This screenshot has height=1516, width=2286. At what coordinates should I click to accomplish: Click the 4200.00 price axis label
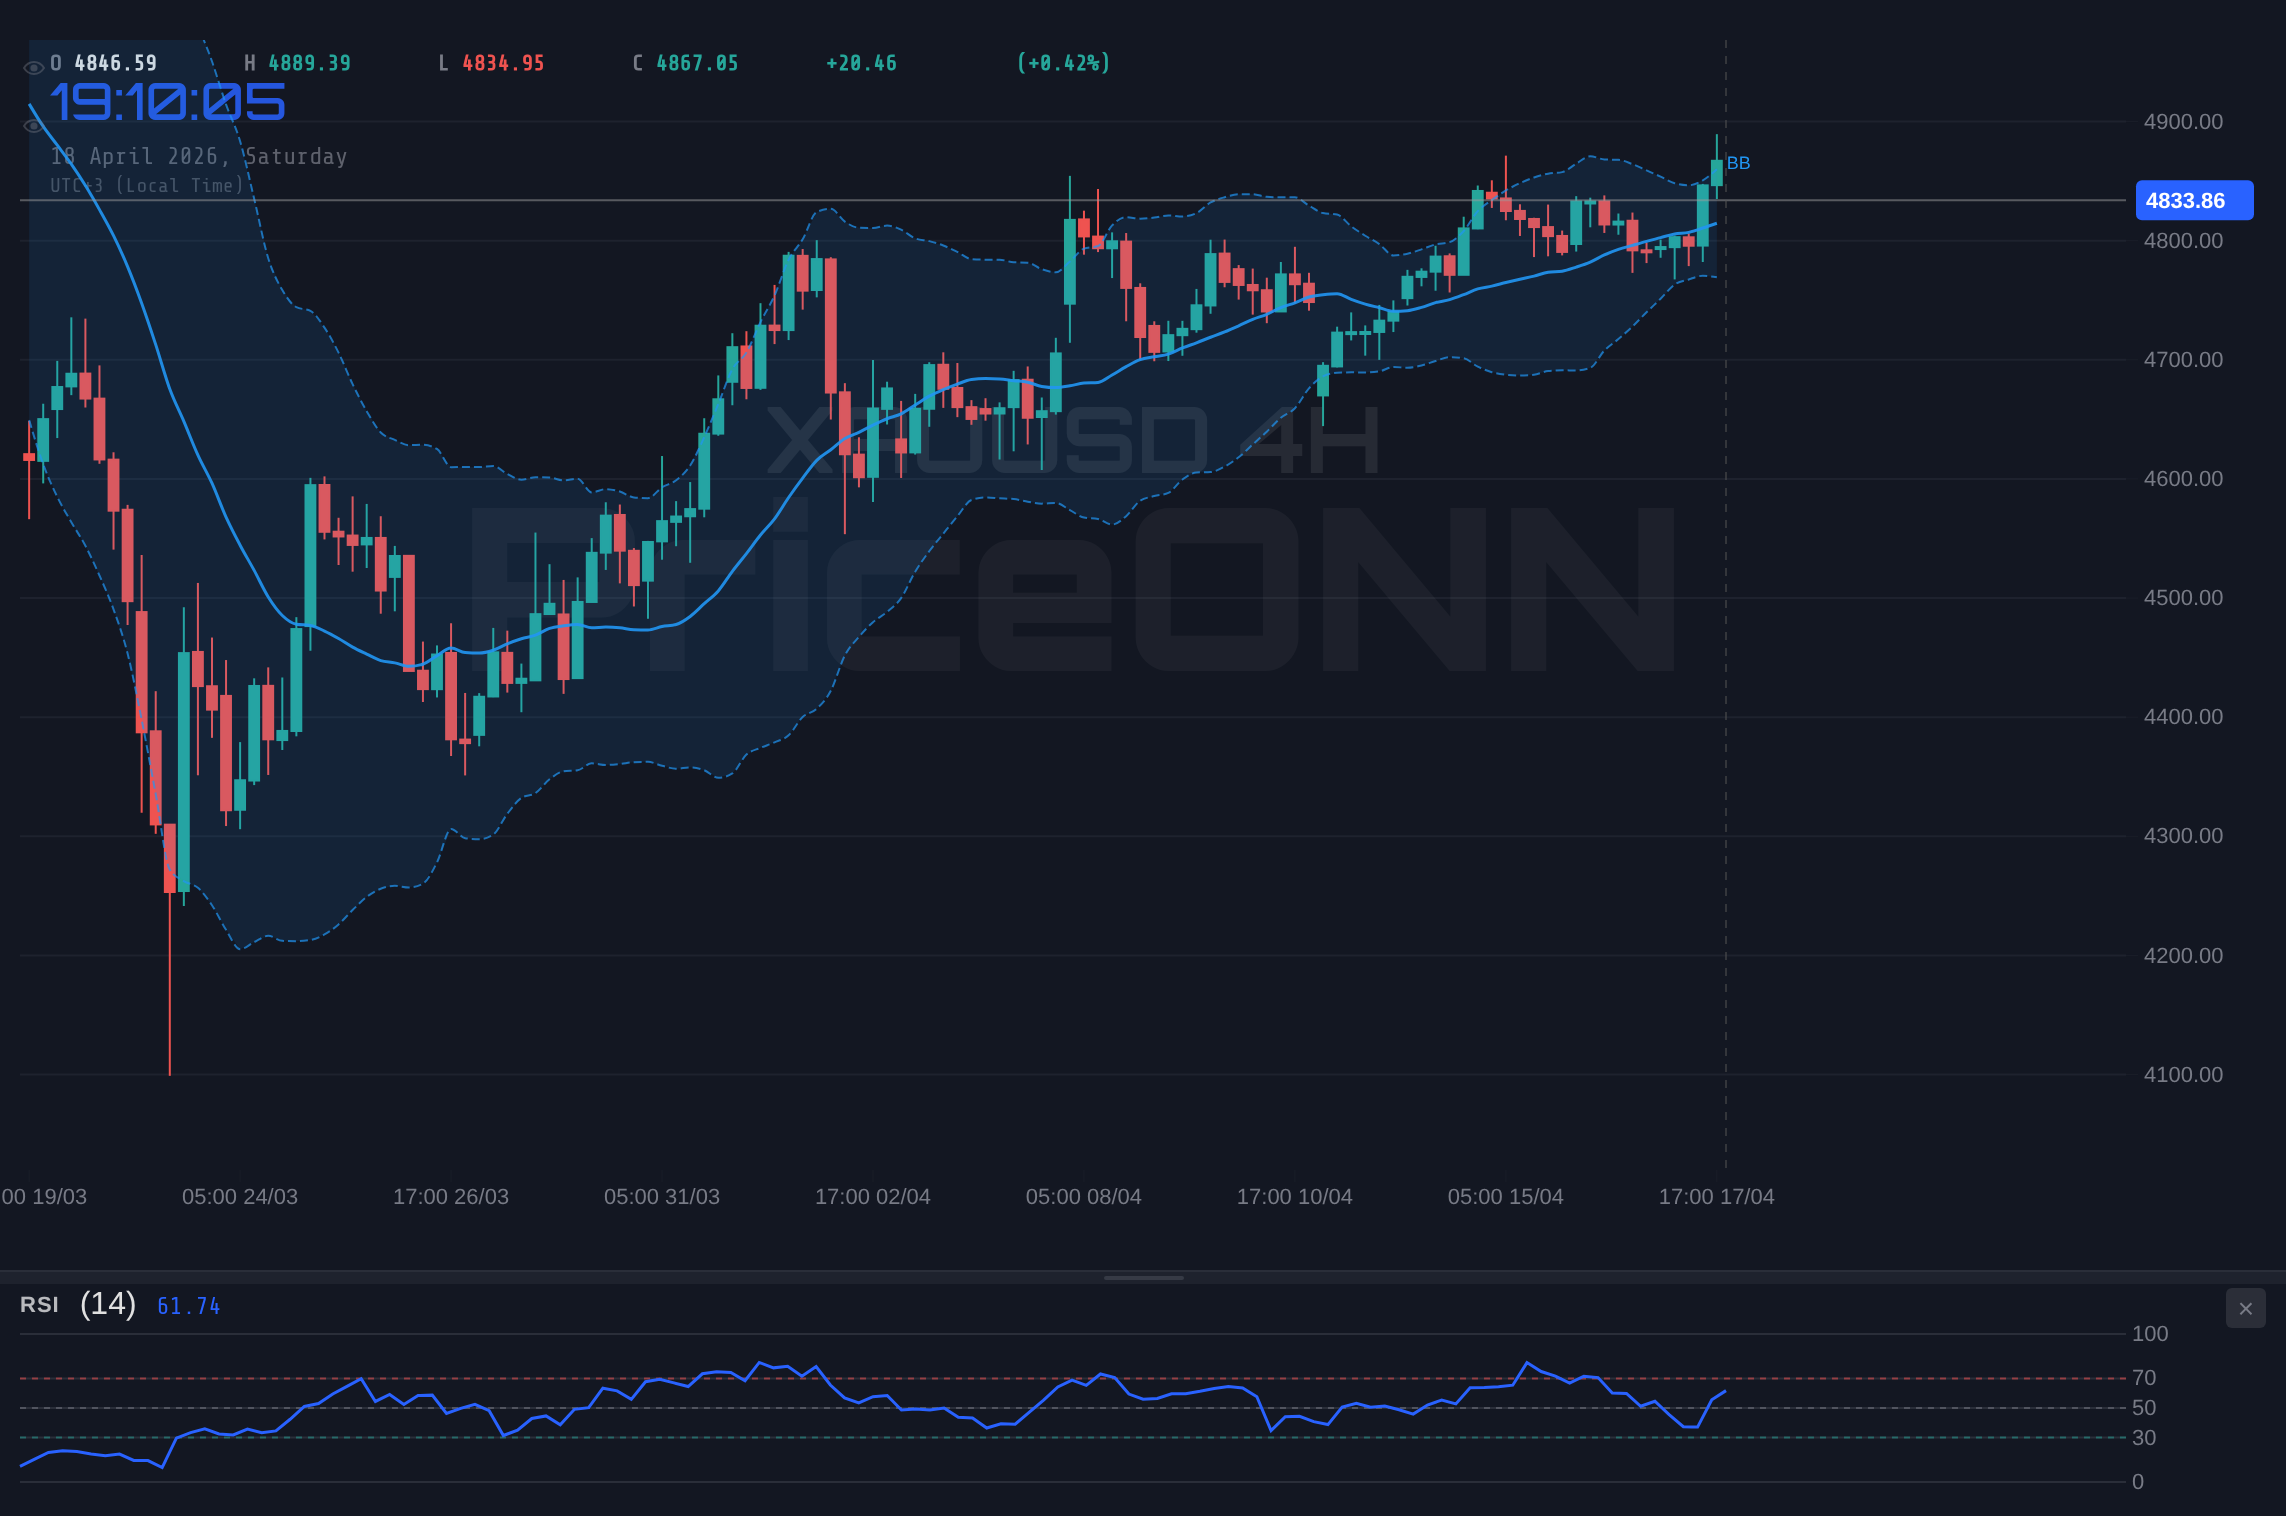pos(2183,956)
